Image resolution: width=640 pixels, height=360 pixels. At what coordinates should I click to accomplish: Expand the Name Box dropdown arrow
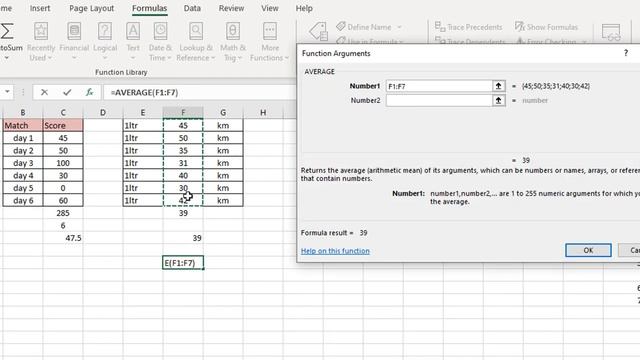click(7, 92)
